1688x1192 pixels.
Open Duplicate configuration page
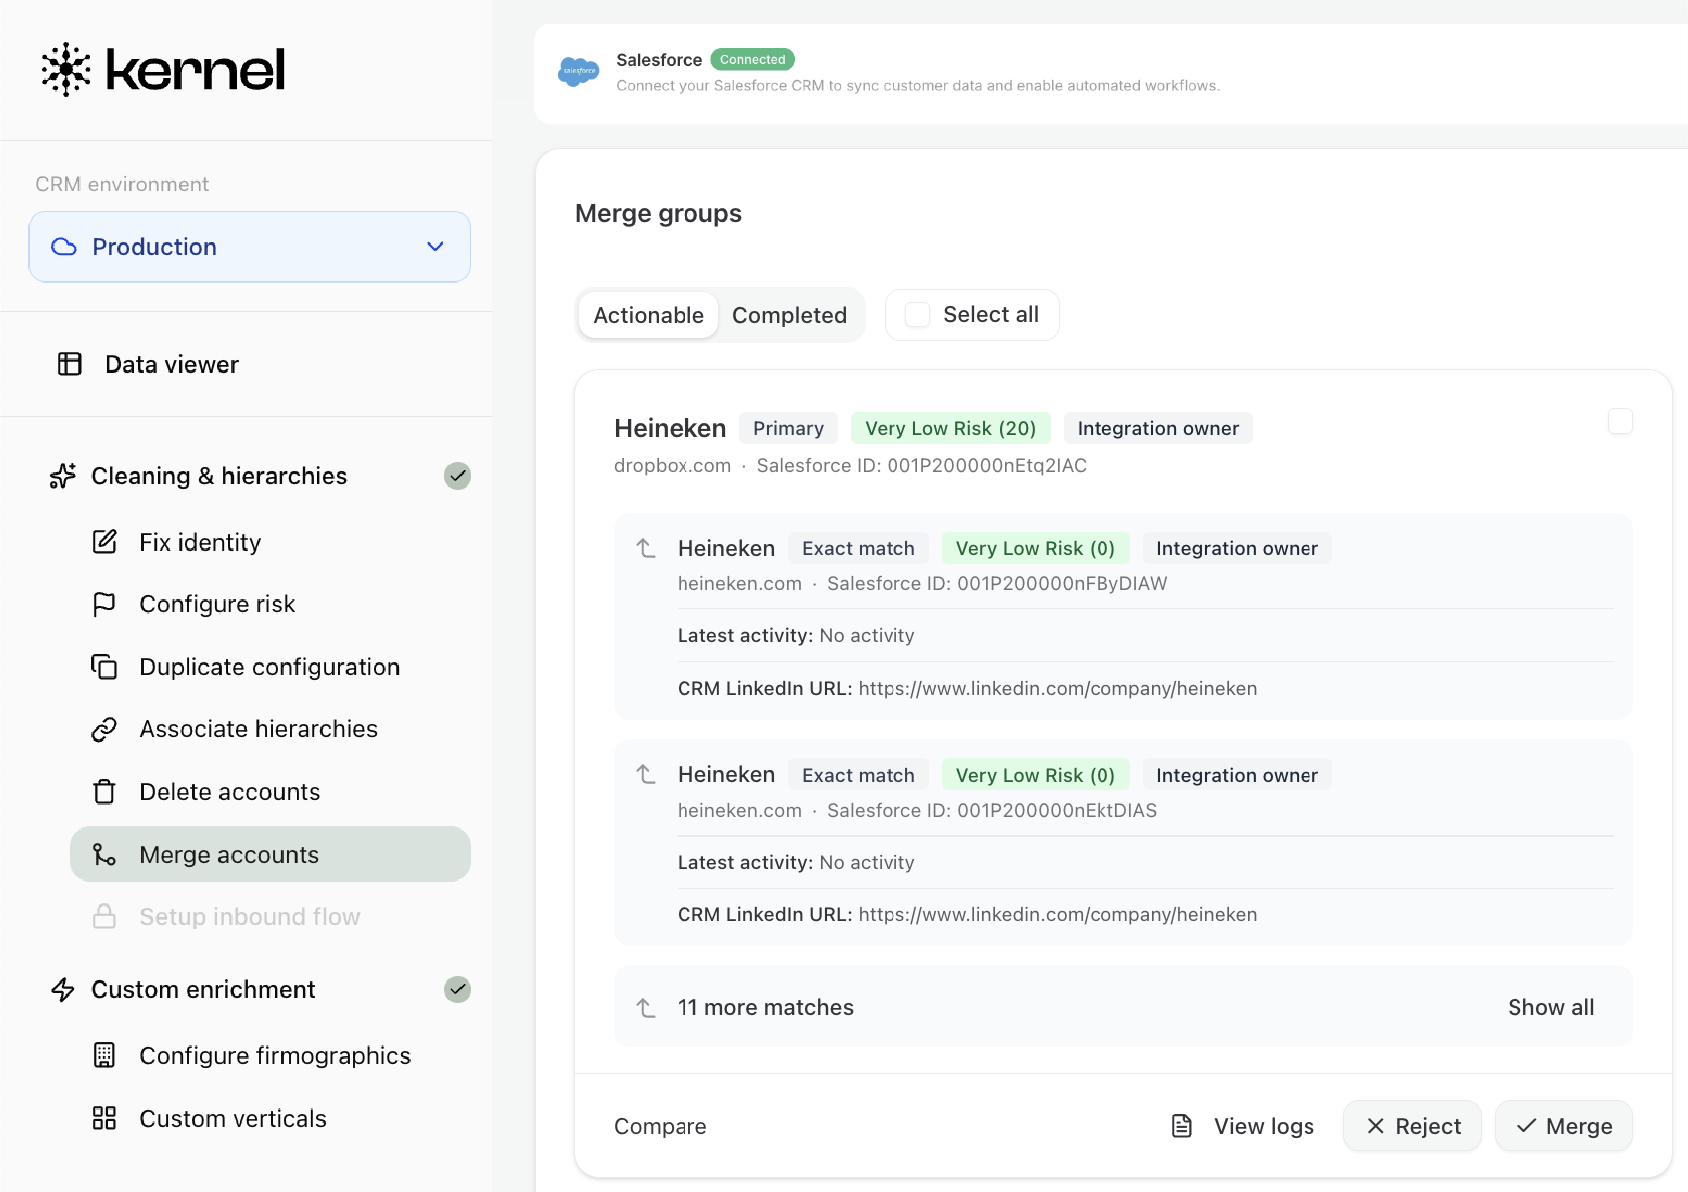[270, 666]
